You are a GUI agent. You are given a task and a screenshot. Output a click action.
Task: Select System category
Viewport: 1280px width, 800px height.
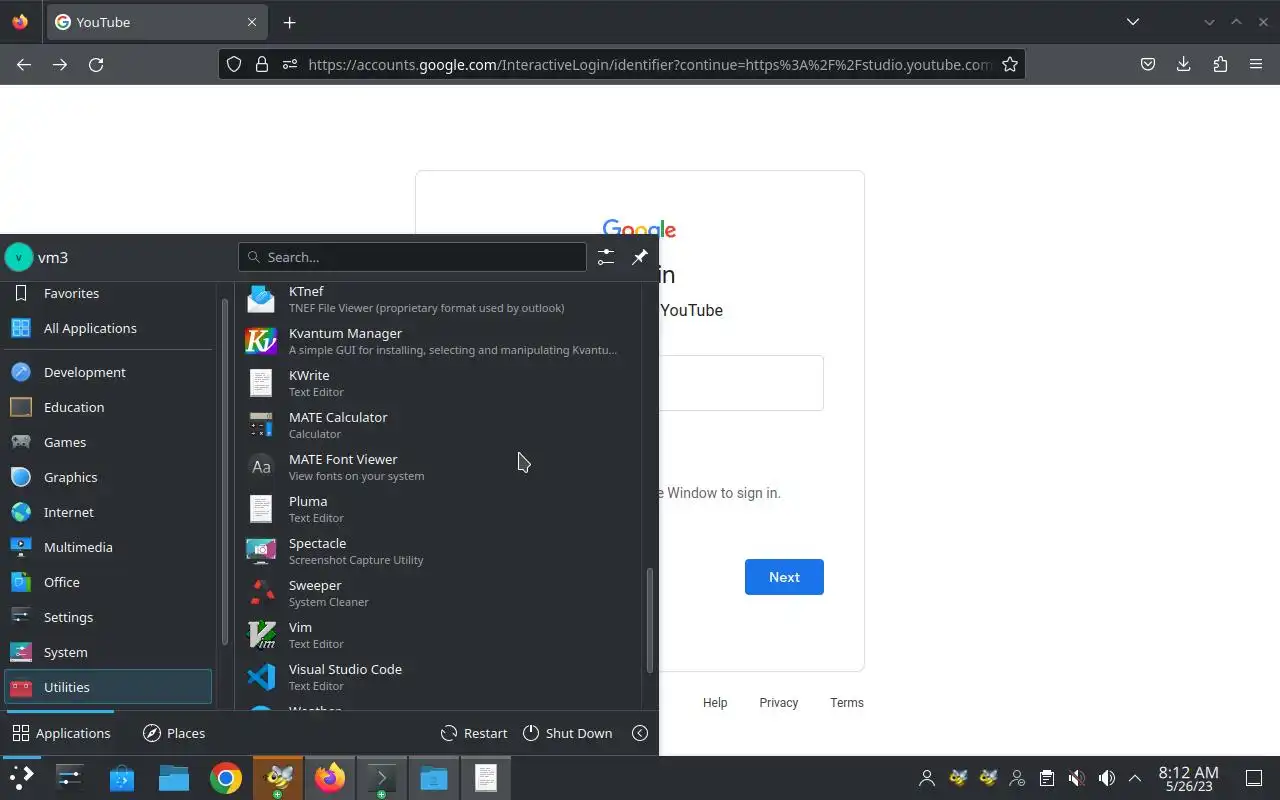point(108,652)
